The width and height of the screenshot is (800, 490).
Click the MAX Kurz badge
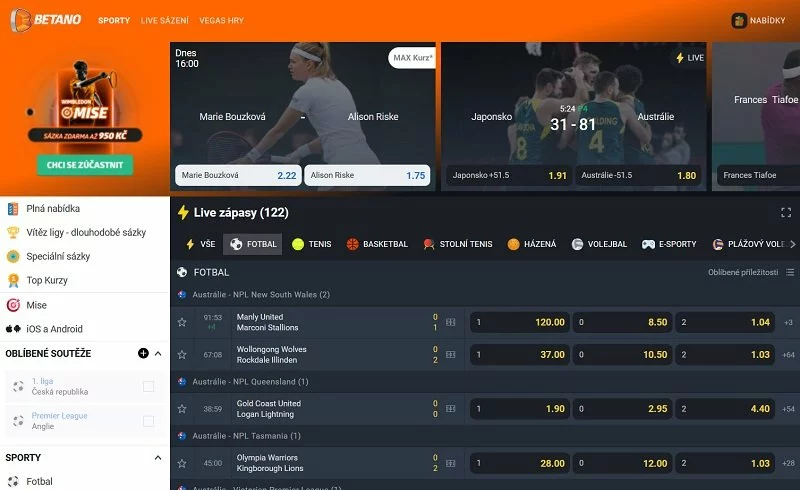tap(412, 58)
